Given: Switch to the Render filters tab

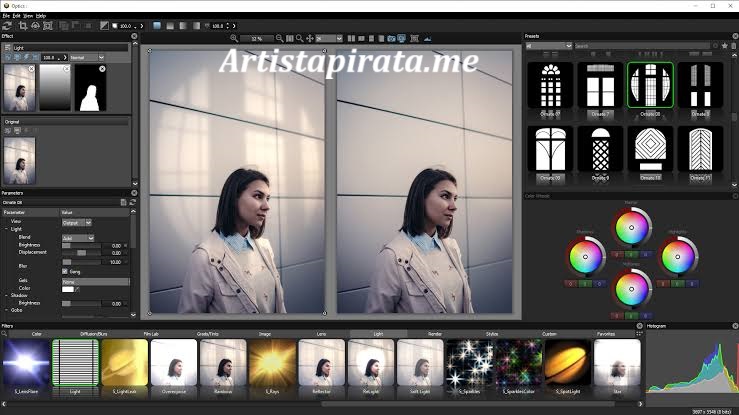Looking at the screenshot, I should 435,334.
